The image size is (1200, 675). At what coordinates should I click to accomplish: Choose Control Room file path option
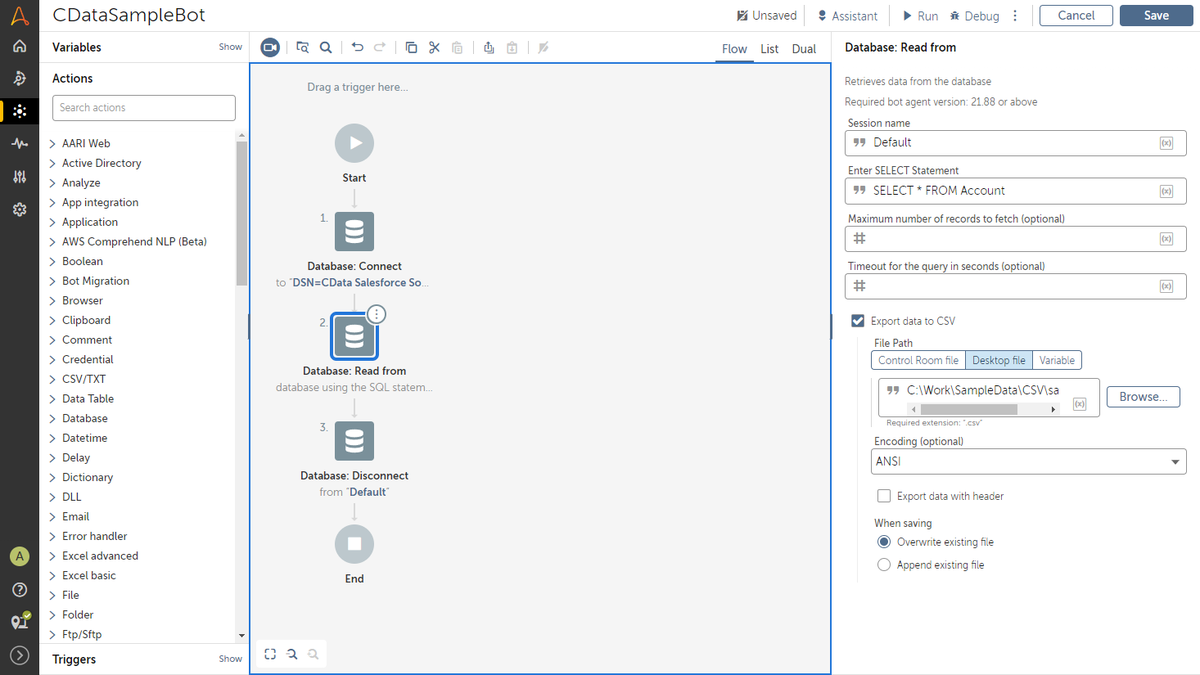(x=918, y=360)
